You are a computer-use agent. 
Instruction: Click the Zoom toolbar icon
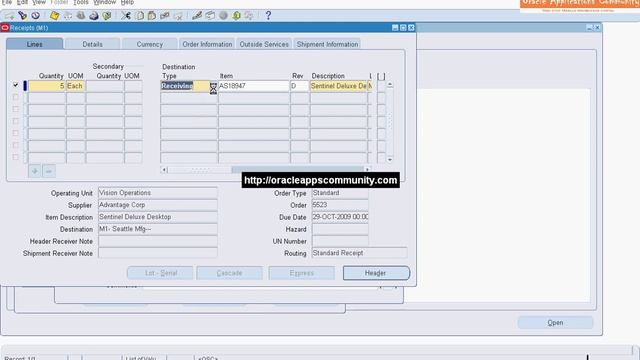[x=210, y=16]
